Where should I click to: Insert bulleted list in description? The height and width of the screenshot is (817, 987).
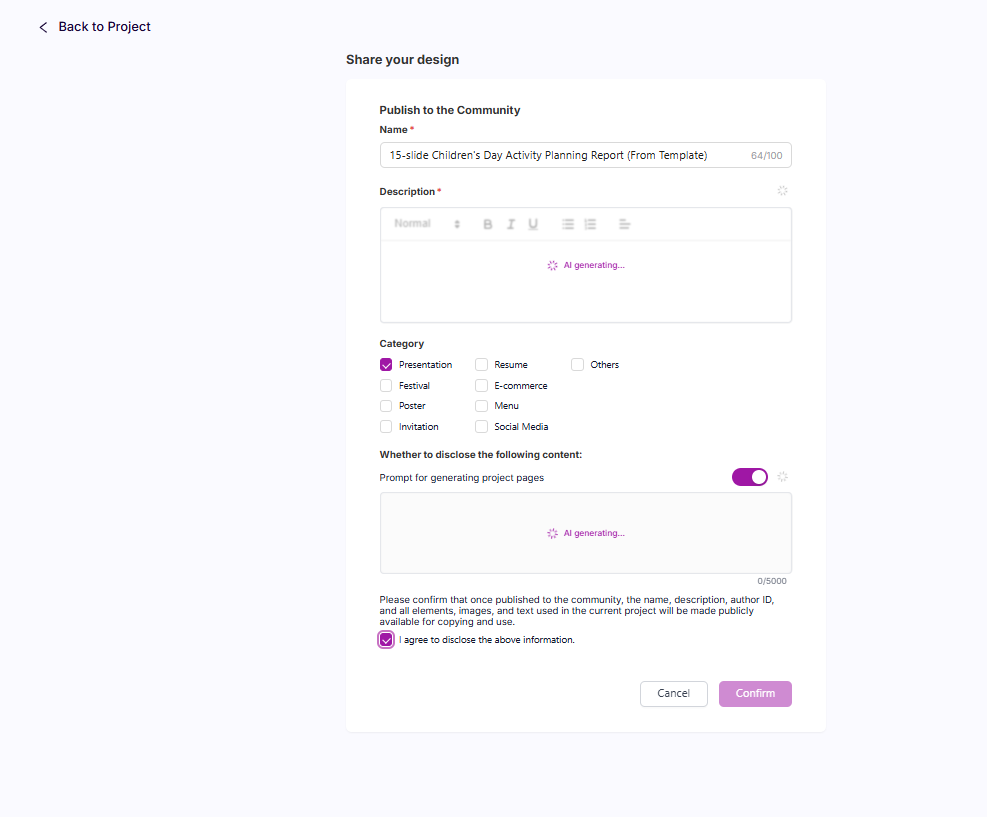(568, 224)
